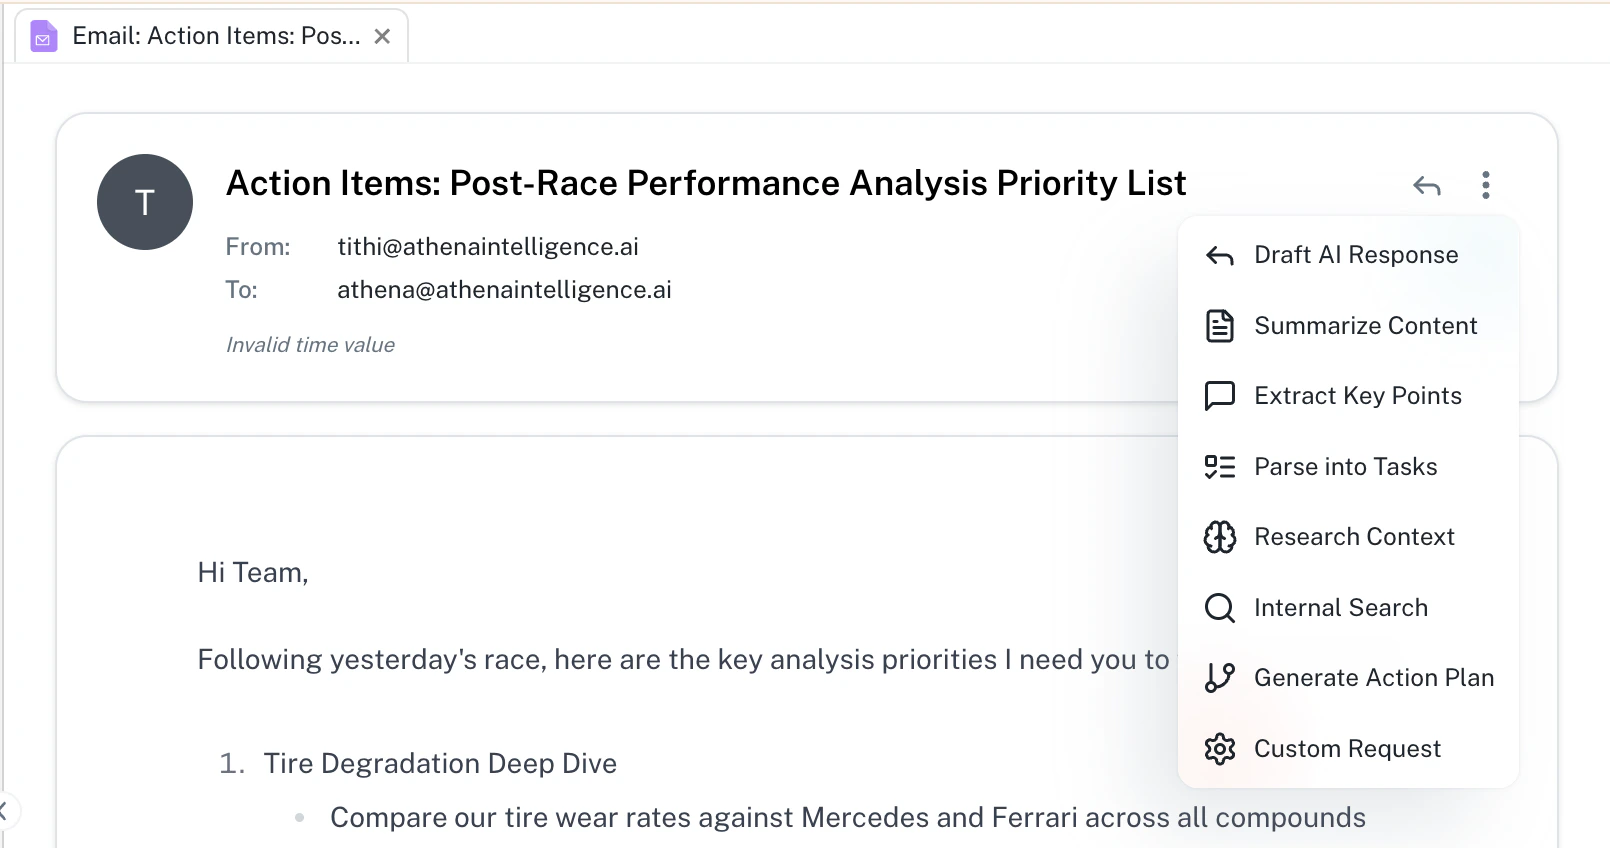Viewport: 1610px width, 848px height.
Task: Expand the collapsed left sidebar chevron
Action: click(4, 811)
